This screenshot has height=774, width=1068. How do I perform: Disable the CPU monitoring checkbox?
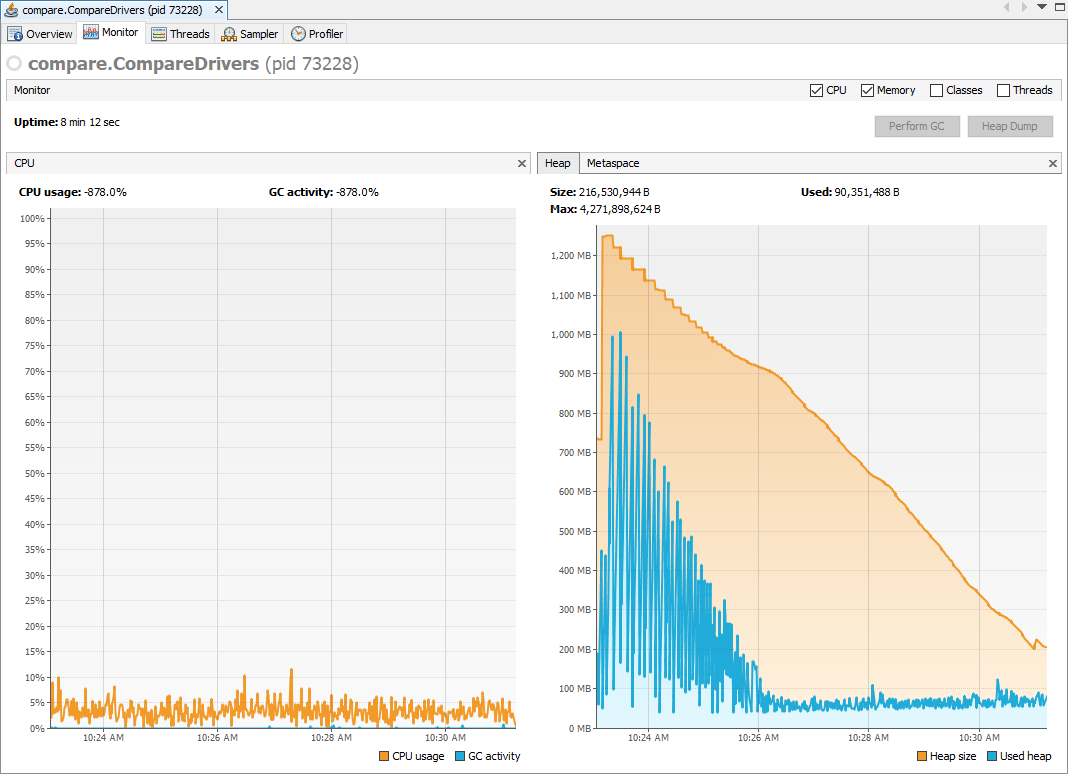(x=816, y=90)
